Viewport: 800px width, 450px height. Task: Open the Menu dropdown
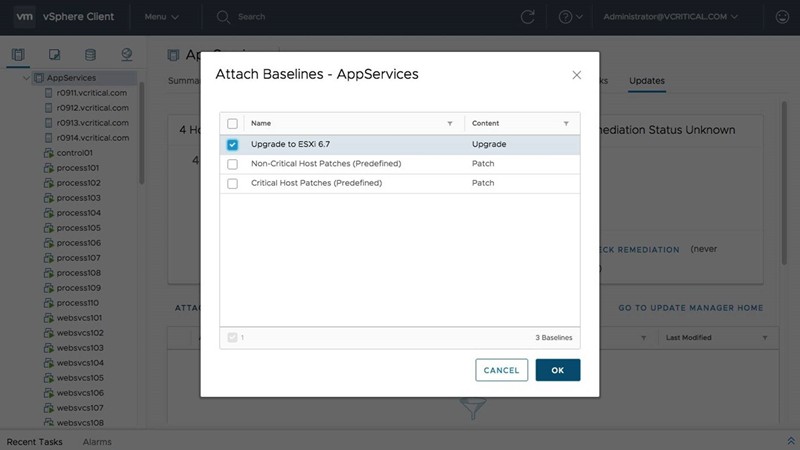click(161, 17)
